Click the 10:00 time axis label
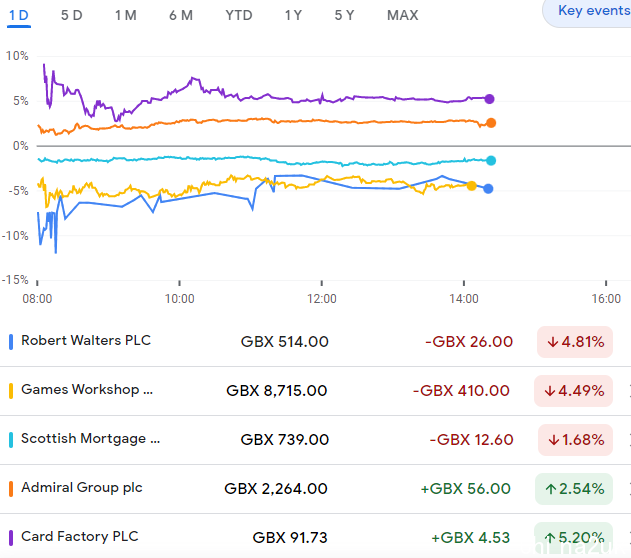 179,299
